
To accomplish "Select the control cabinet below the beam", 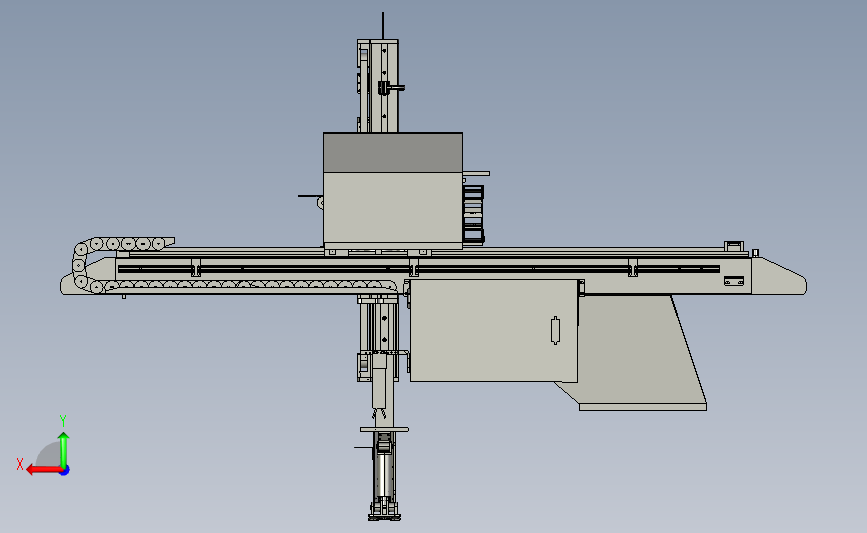I will 493,330.
